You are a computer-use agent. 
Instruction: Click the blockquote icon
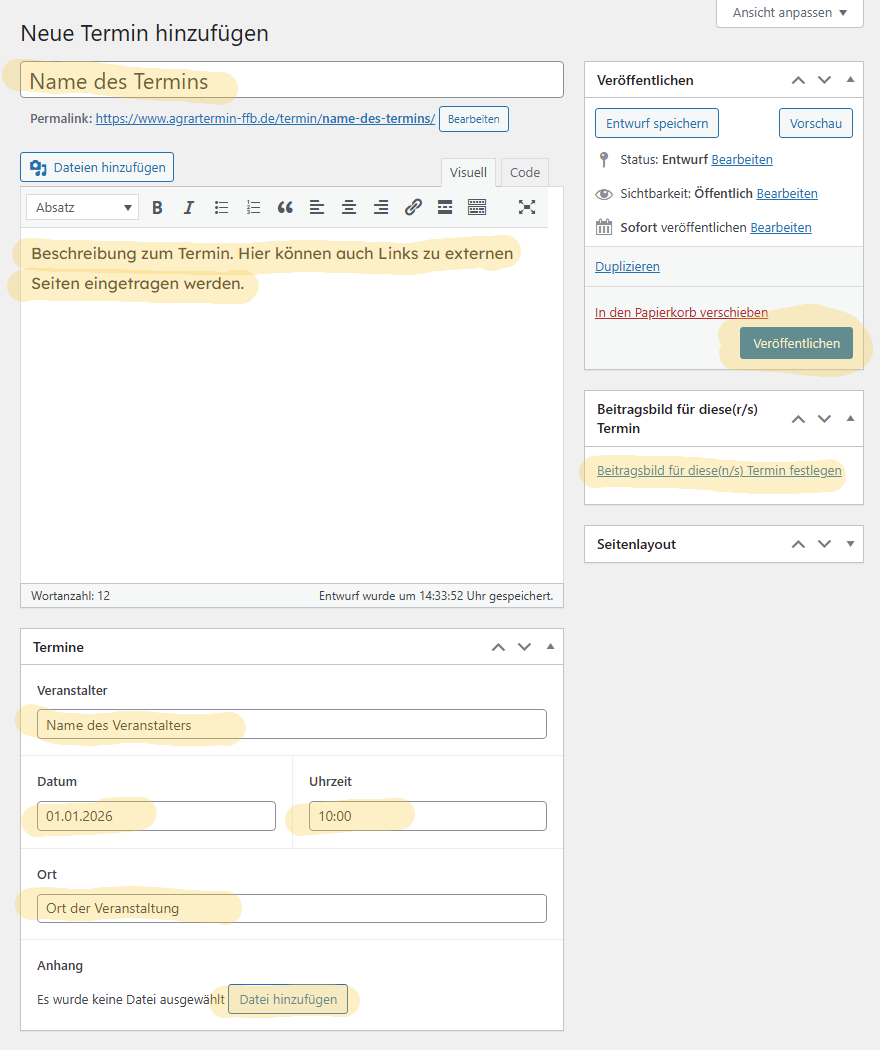(x=285, y=208)
